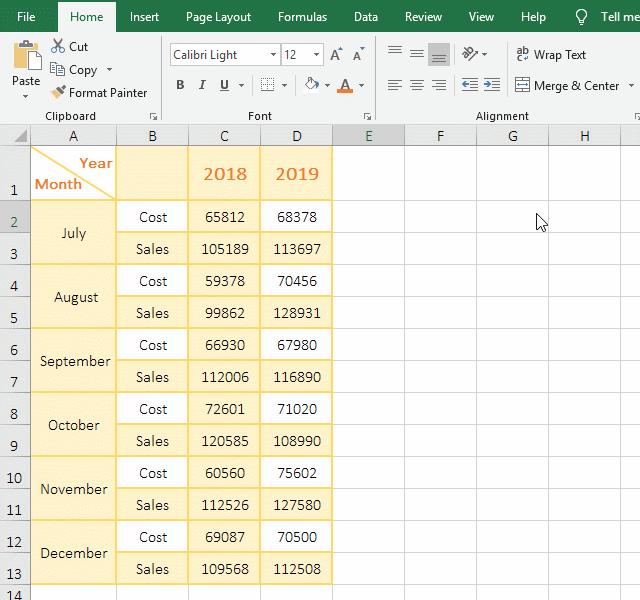
Task: Open the File menu
Action: point(26,17)
